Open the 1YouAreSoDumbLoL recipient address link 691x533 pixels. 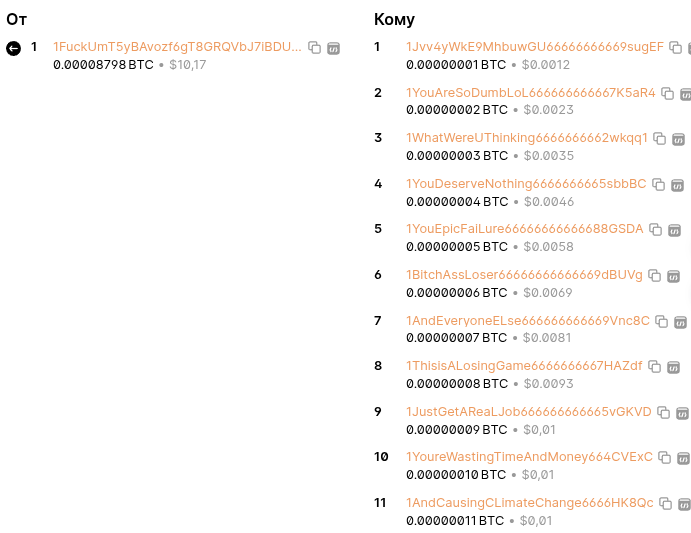pyautogui.click(x=531, y=93)
